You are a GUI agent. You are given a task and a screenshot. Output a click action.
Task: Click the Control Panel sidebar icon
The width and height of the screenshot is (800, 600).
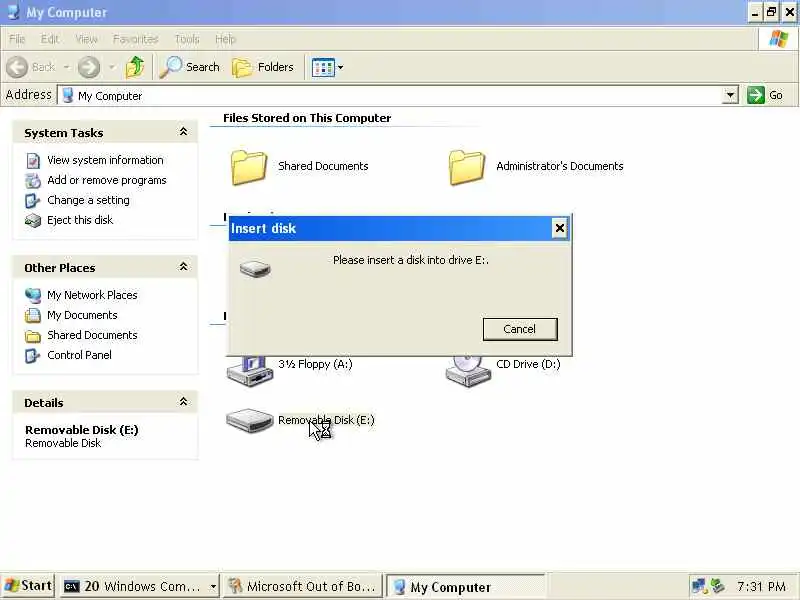[x=33, y=356]
